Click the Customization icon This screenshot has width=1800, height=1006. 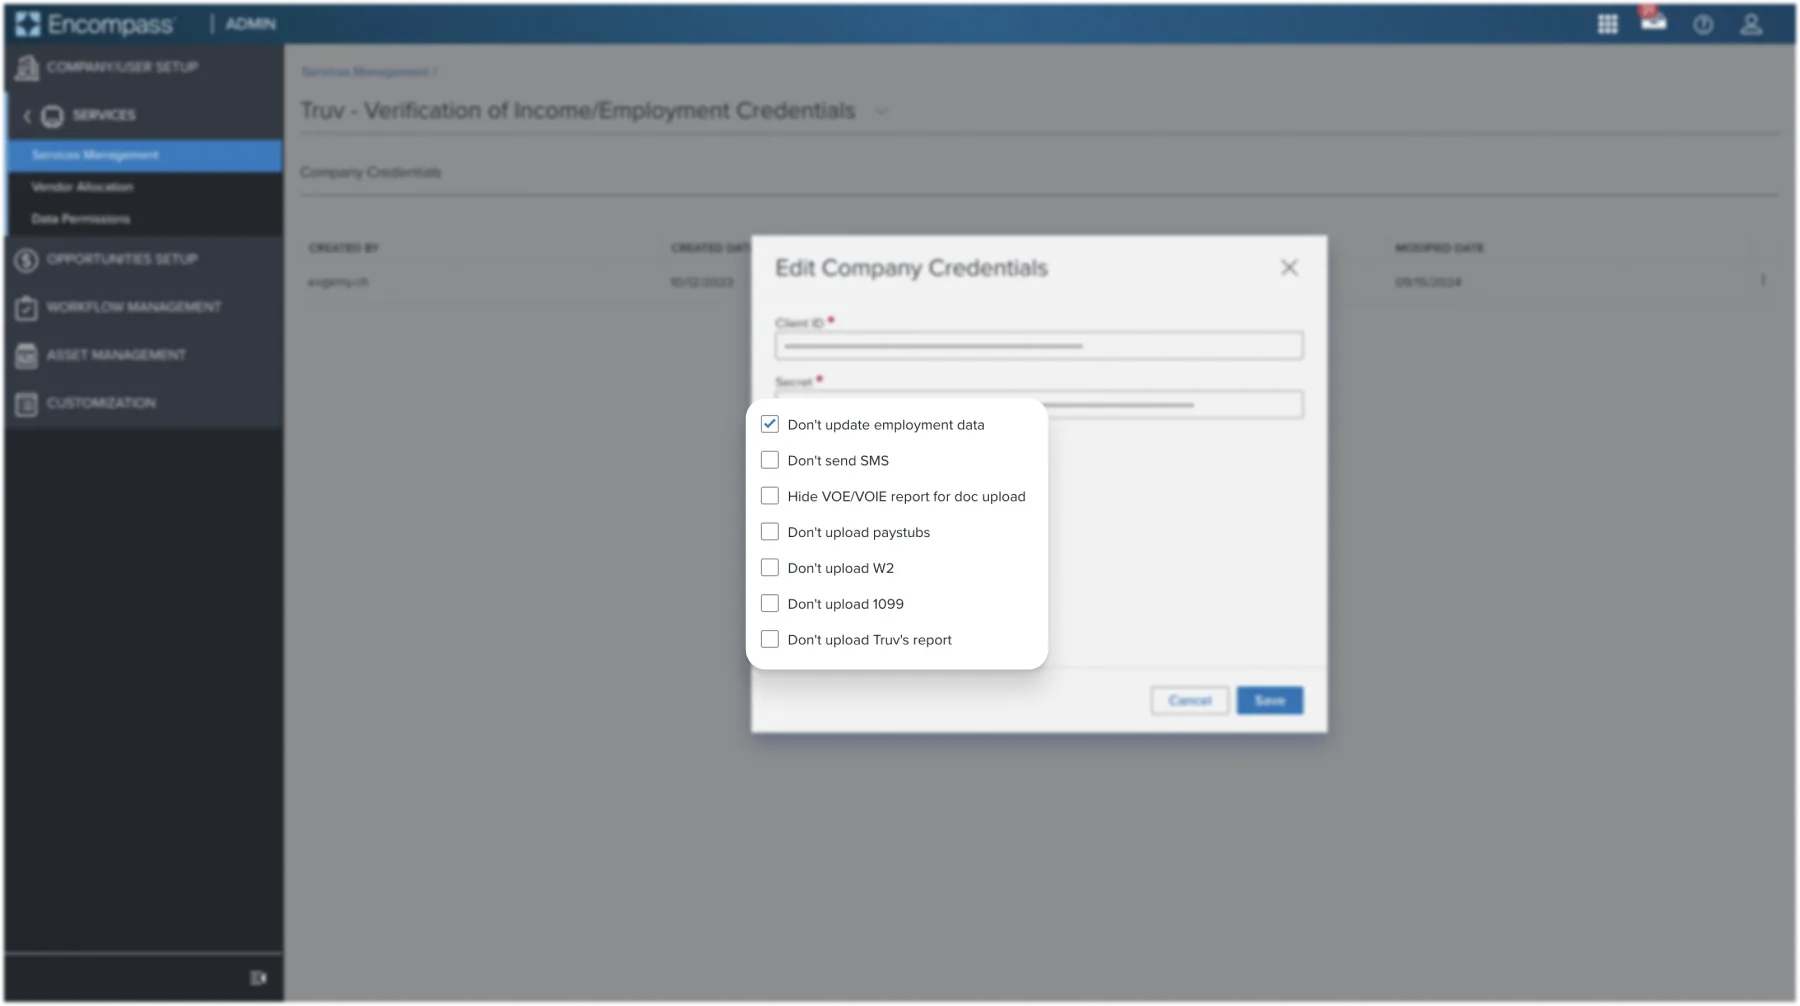click(x=27, y=404)
